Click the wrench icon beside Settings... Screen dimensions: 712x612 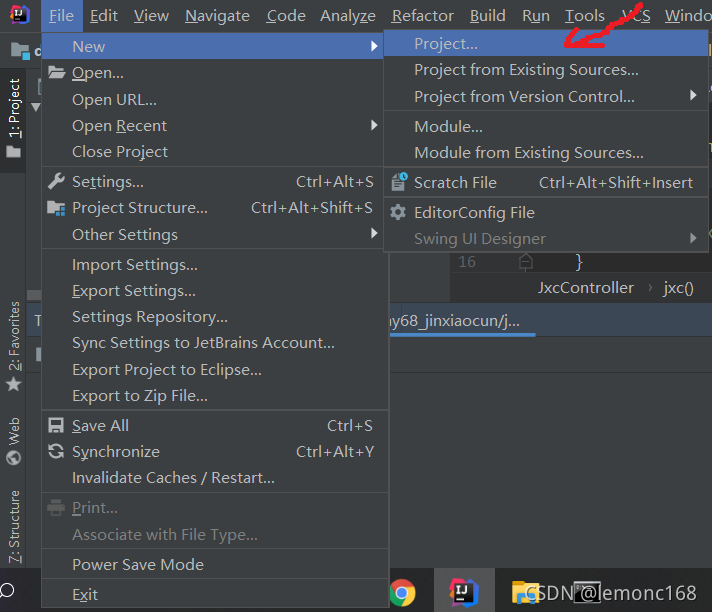56,182
